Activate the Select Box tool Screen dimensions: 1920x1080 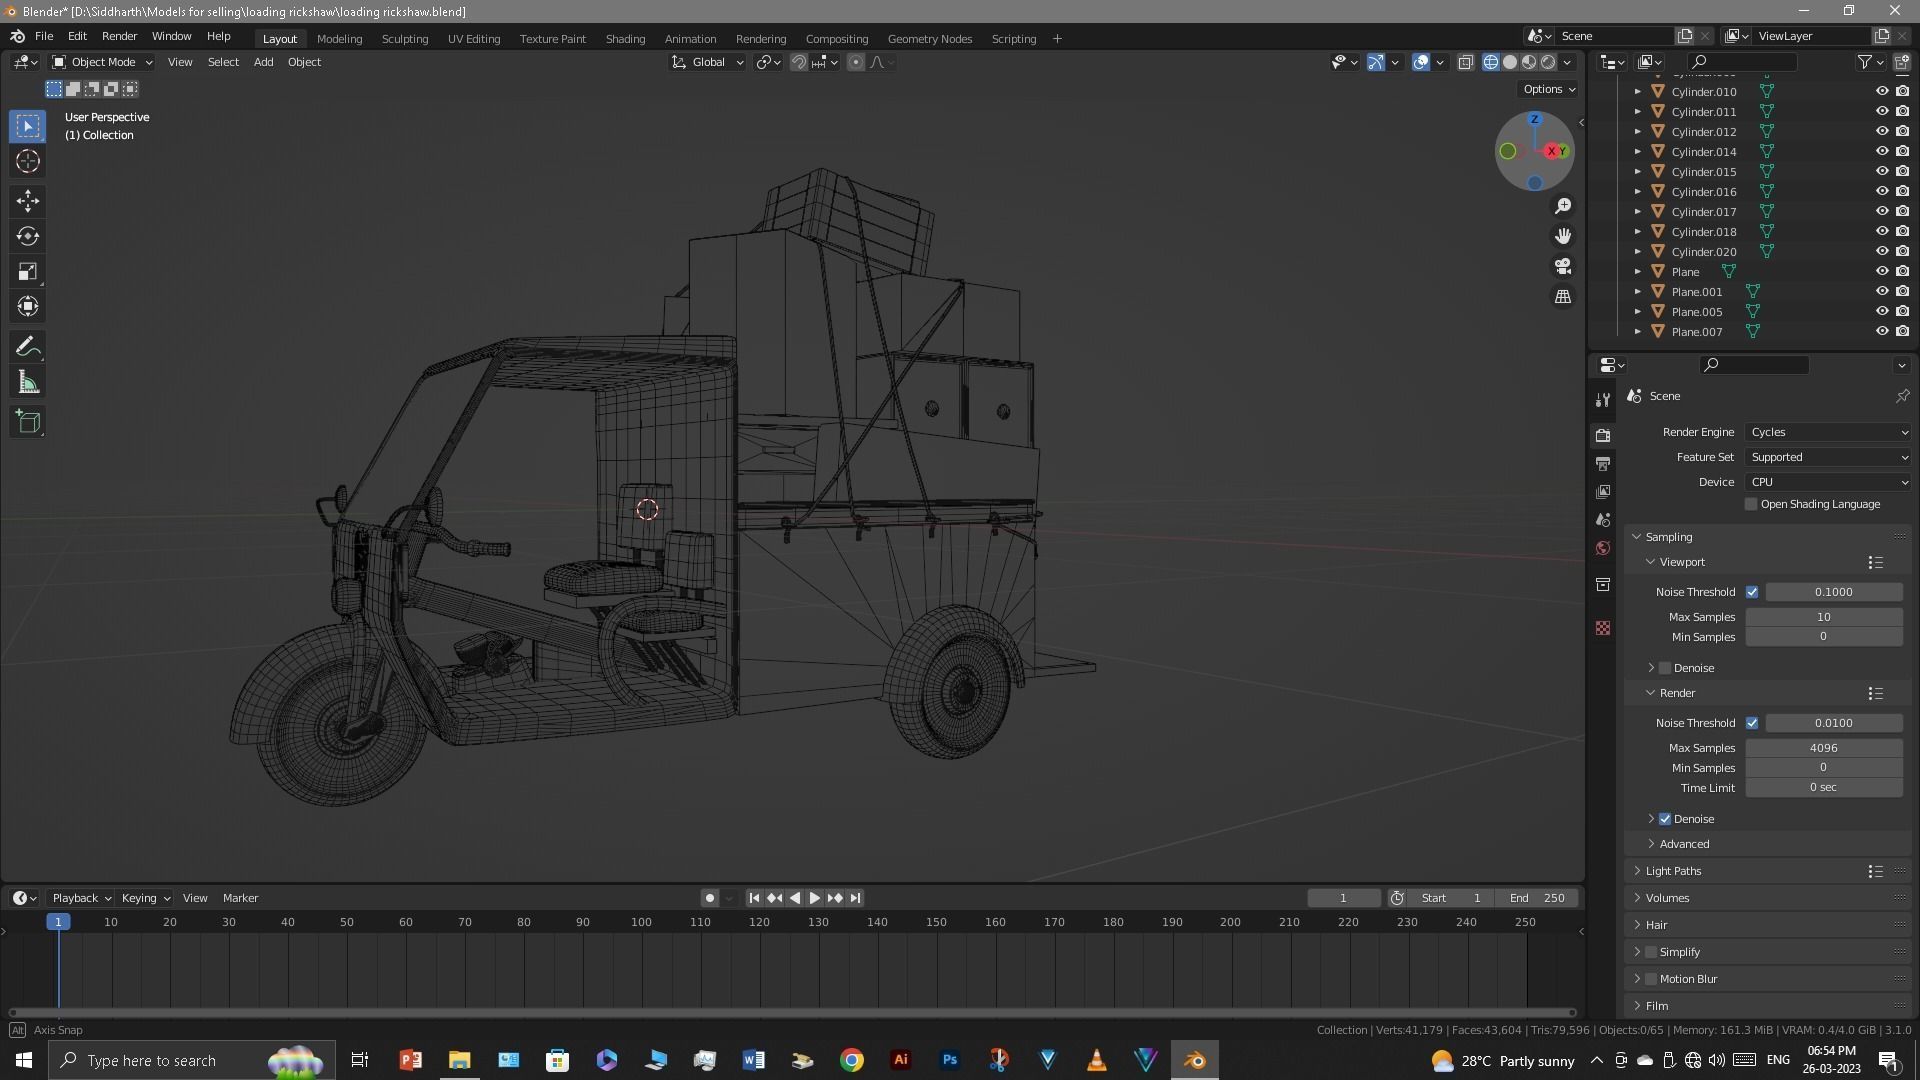pos(28,126)
